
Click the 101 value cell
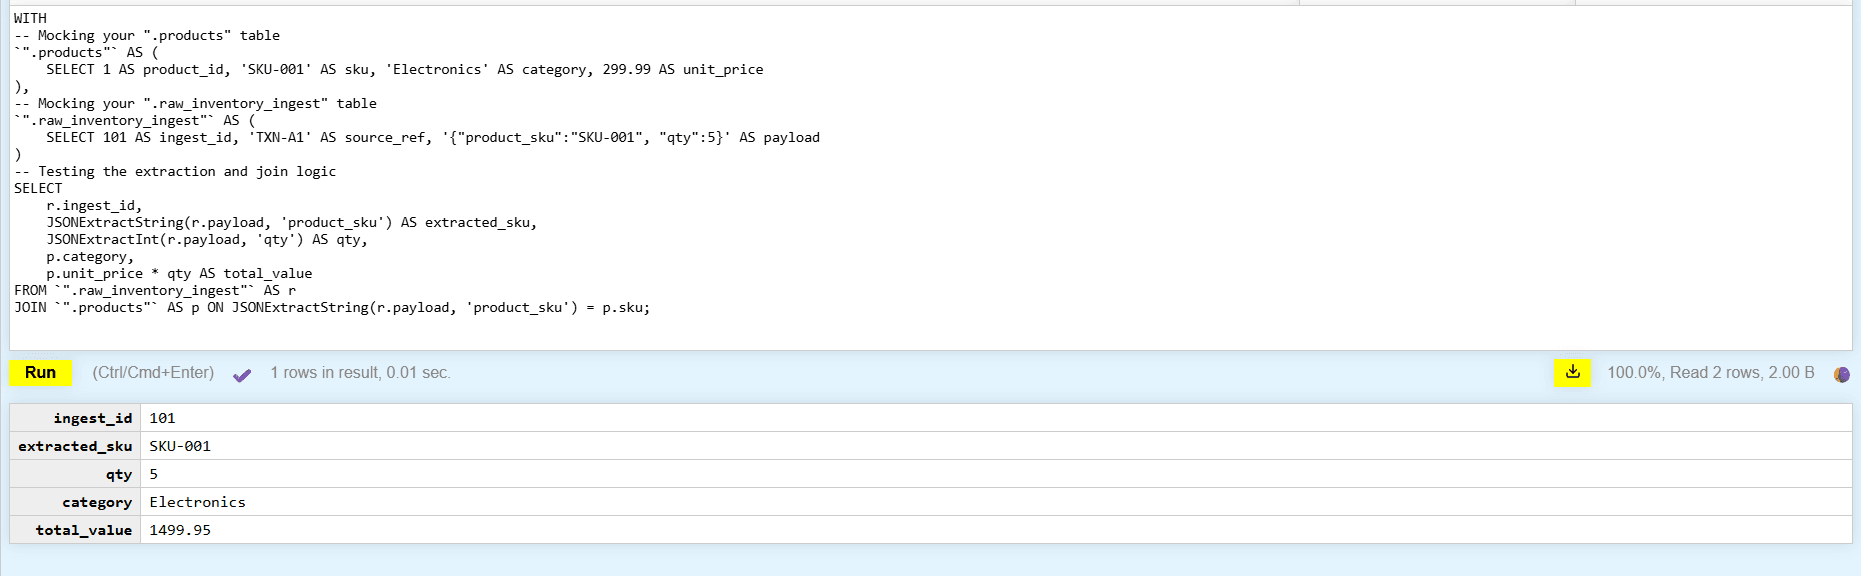pyautogui.click(x=162, y=418)
